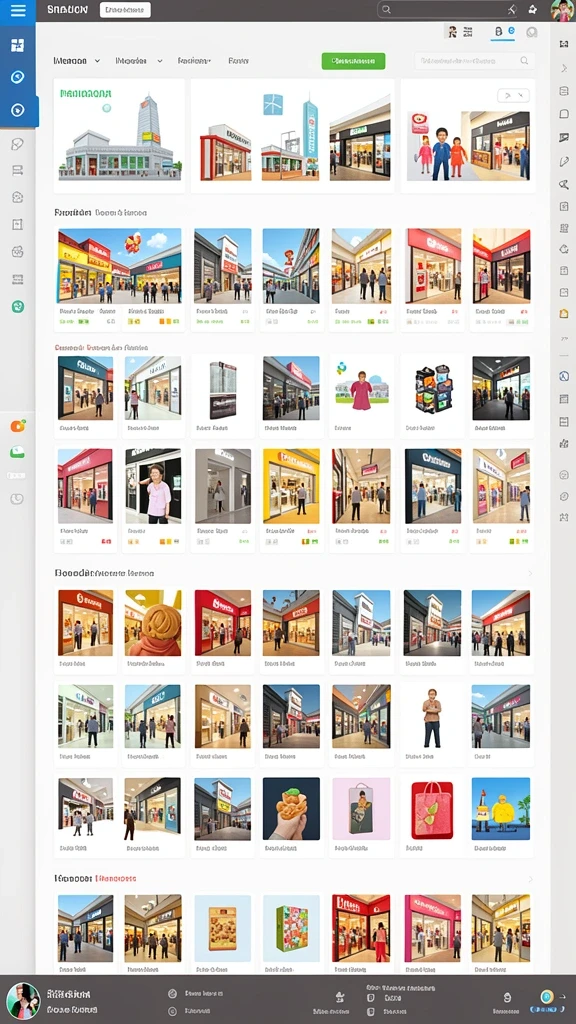Click the yellow note icon in right sidebar
576x1024 pixels.
(x=564, y=313)
